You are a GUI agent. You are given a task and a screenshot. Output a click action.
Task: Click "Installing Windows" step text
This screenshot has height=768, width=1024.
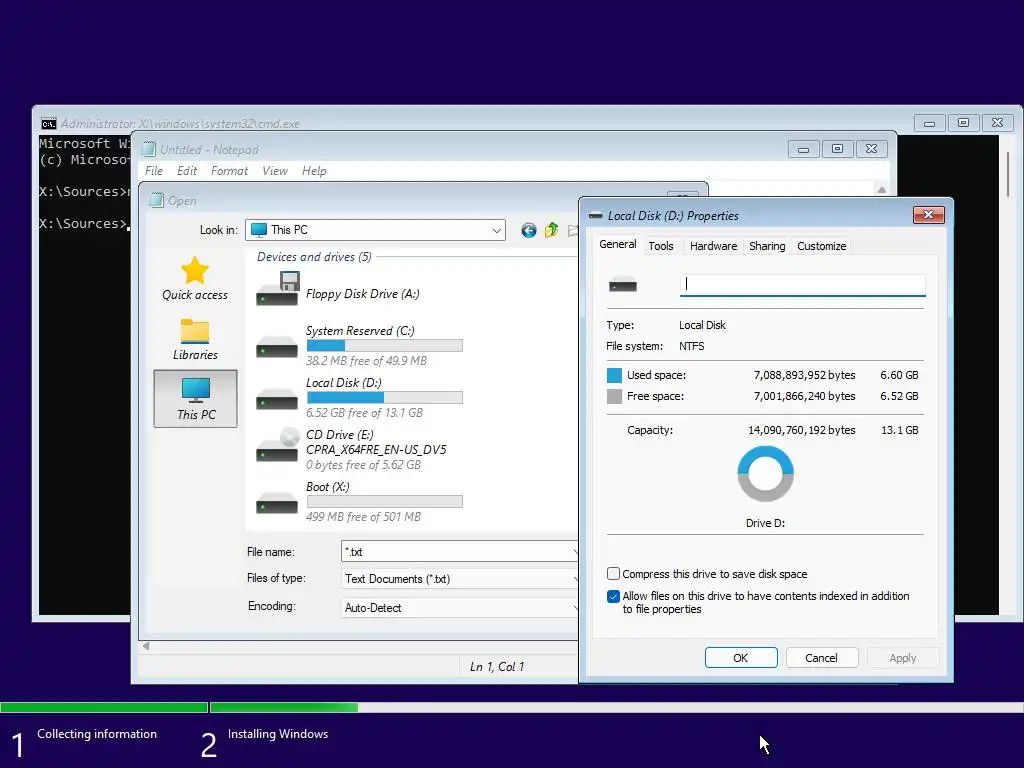click(278, 734)
